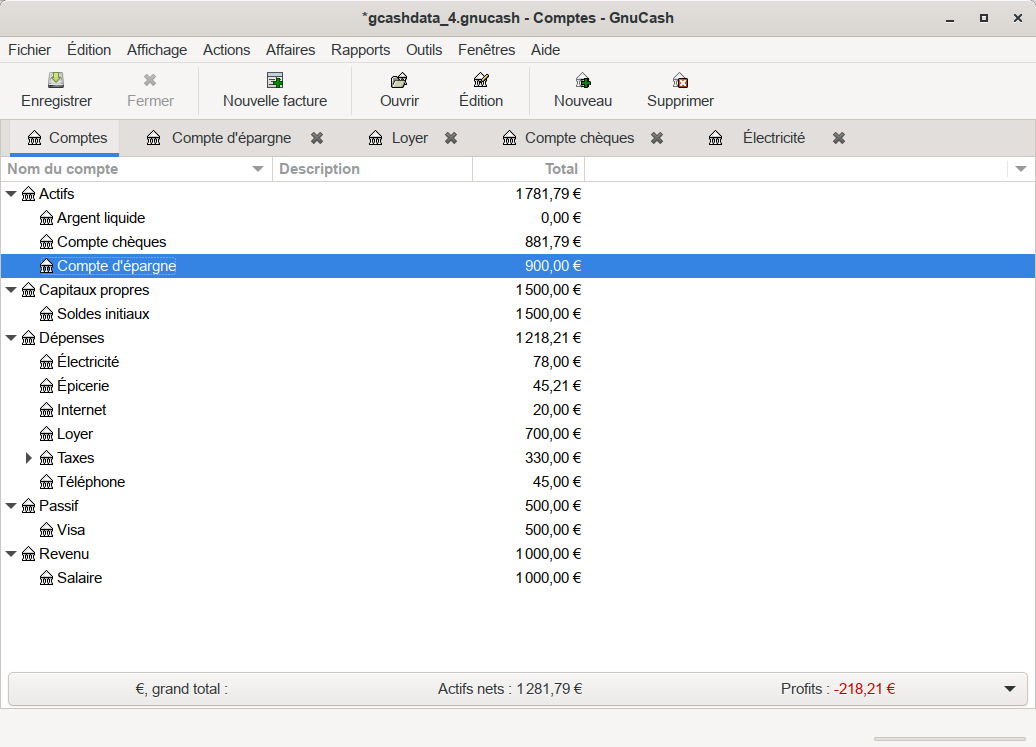Open the Rapports menu
The image size is (1036, 747).
360,50
